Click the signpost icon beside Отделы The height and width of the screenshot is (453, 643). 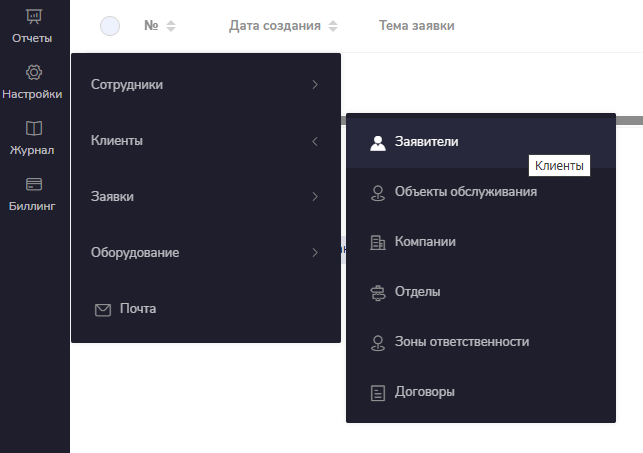coord(378,292)
